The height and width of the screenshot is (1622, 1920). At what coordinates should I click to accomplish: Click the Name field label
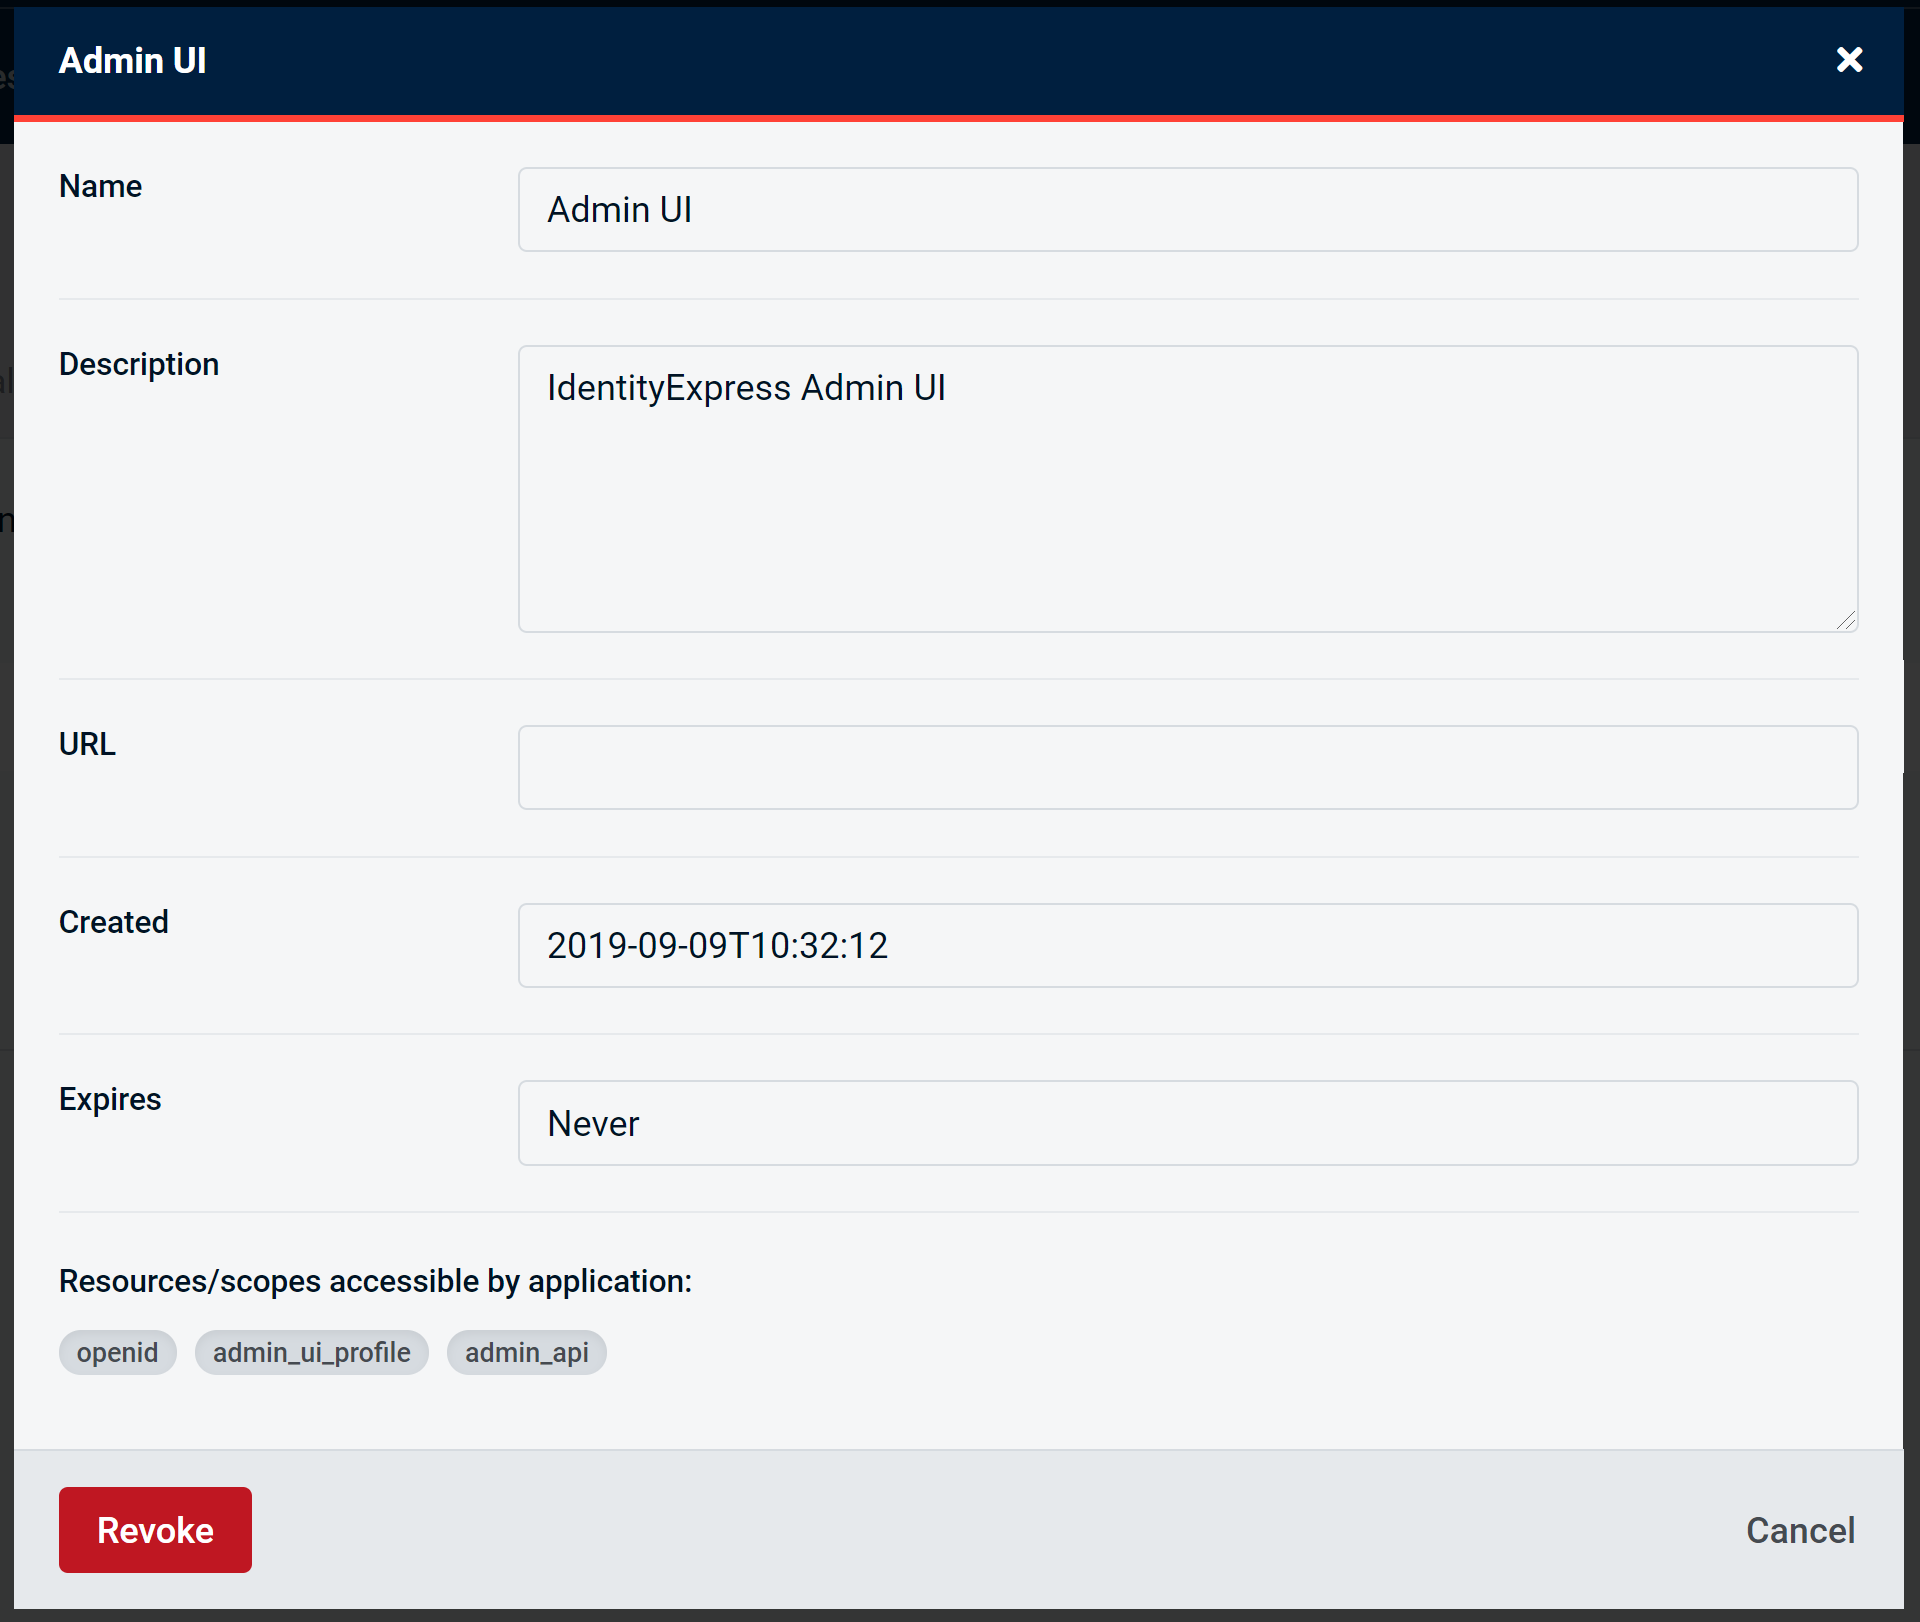(99, 185)
